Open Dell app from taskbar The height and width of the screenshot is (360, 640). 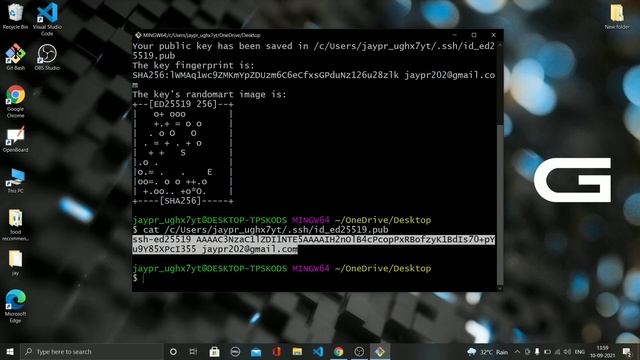point(235,351)
